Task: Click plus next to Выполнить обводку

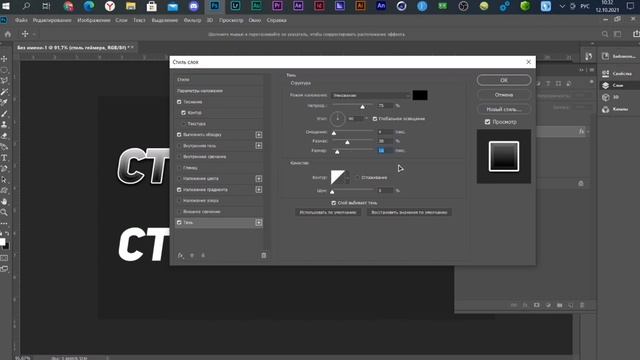Action: tap(259, 135)
